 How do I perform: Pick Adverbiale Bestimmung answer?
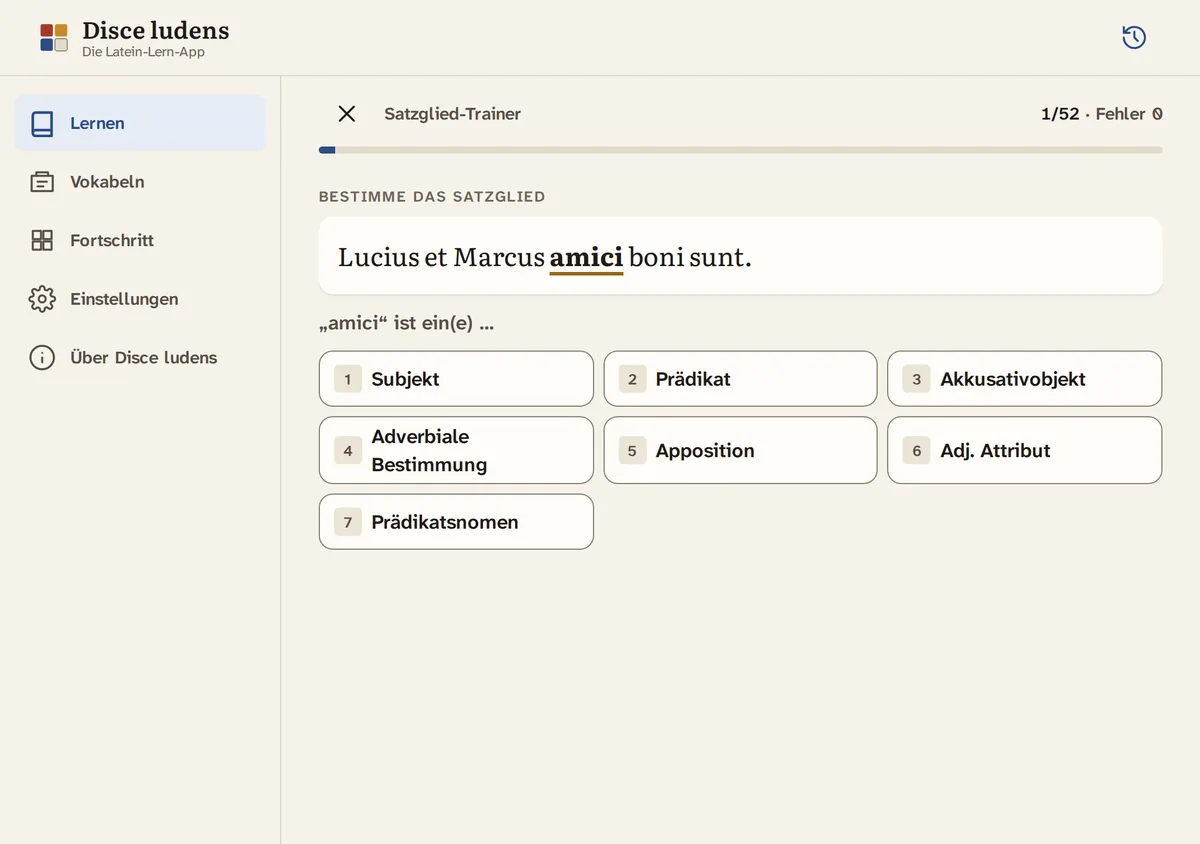(x=456, y=450)
